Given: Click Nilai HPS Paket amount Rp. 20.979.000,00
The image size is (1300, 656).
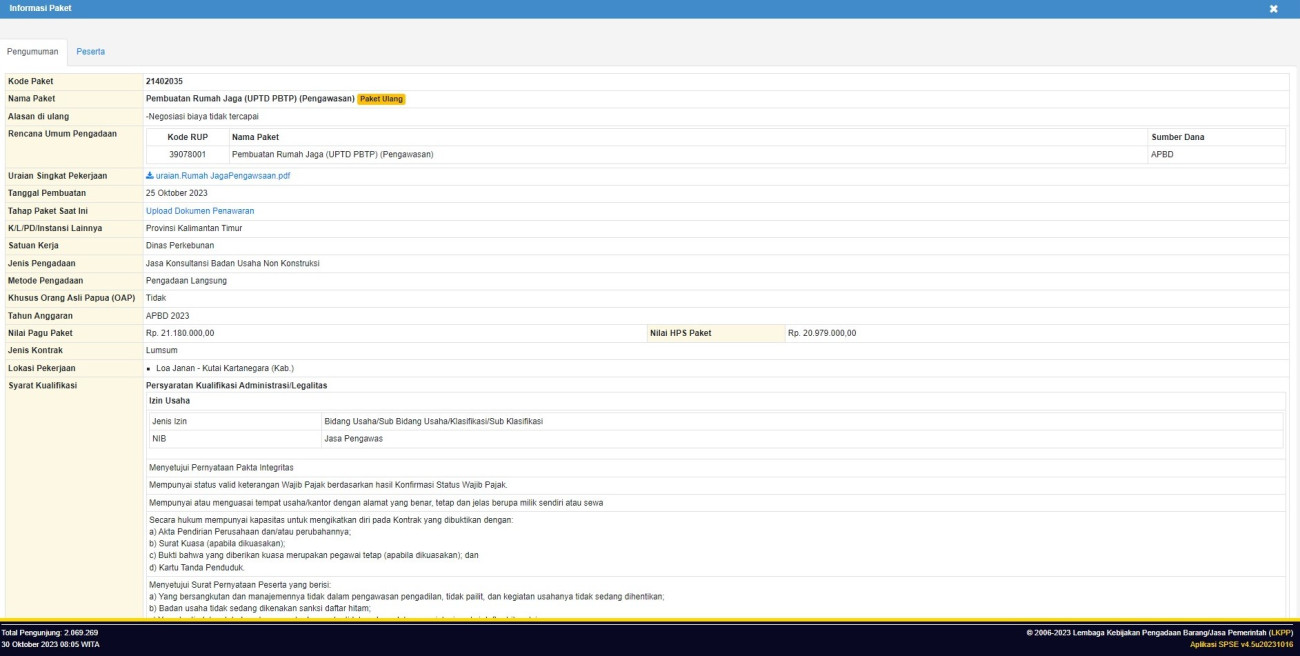Looking at the screenshot, I should (822, 333).
